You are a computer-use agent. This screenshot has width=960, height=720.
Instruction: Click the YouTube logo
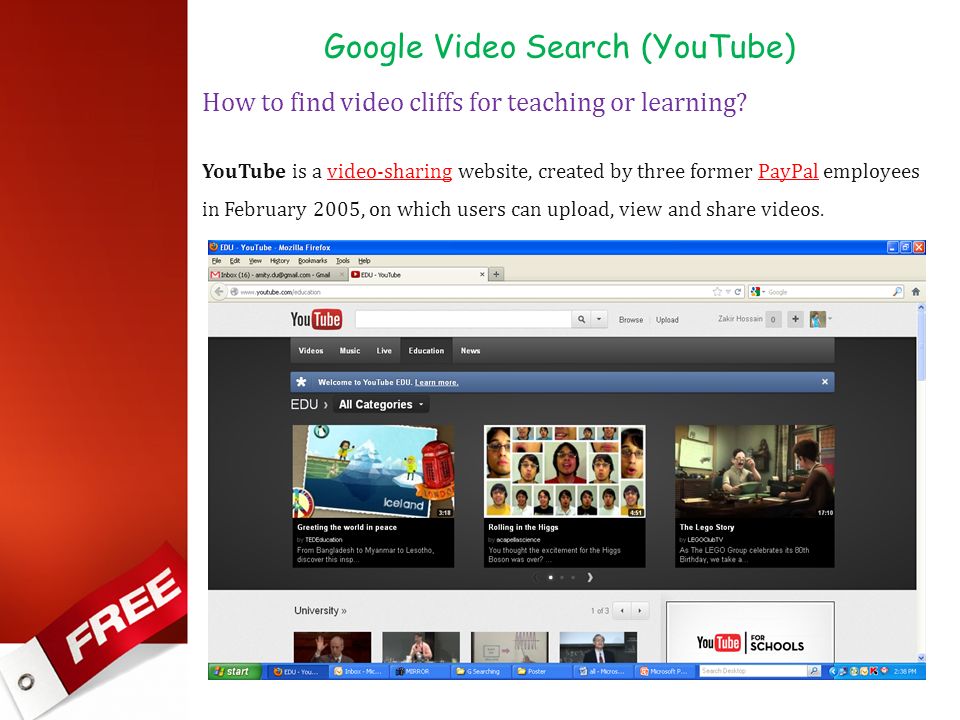click(x=316, y=319)
